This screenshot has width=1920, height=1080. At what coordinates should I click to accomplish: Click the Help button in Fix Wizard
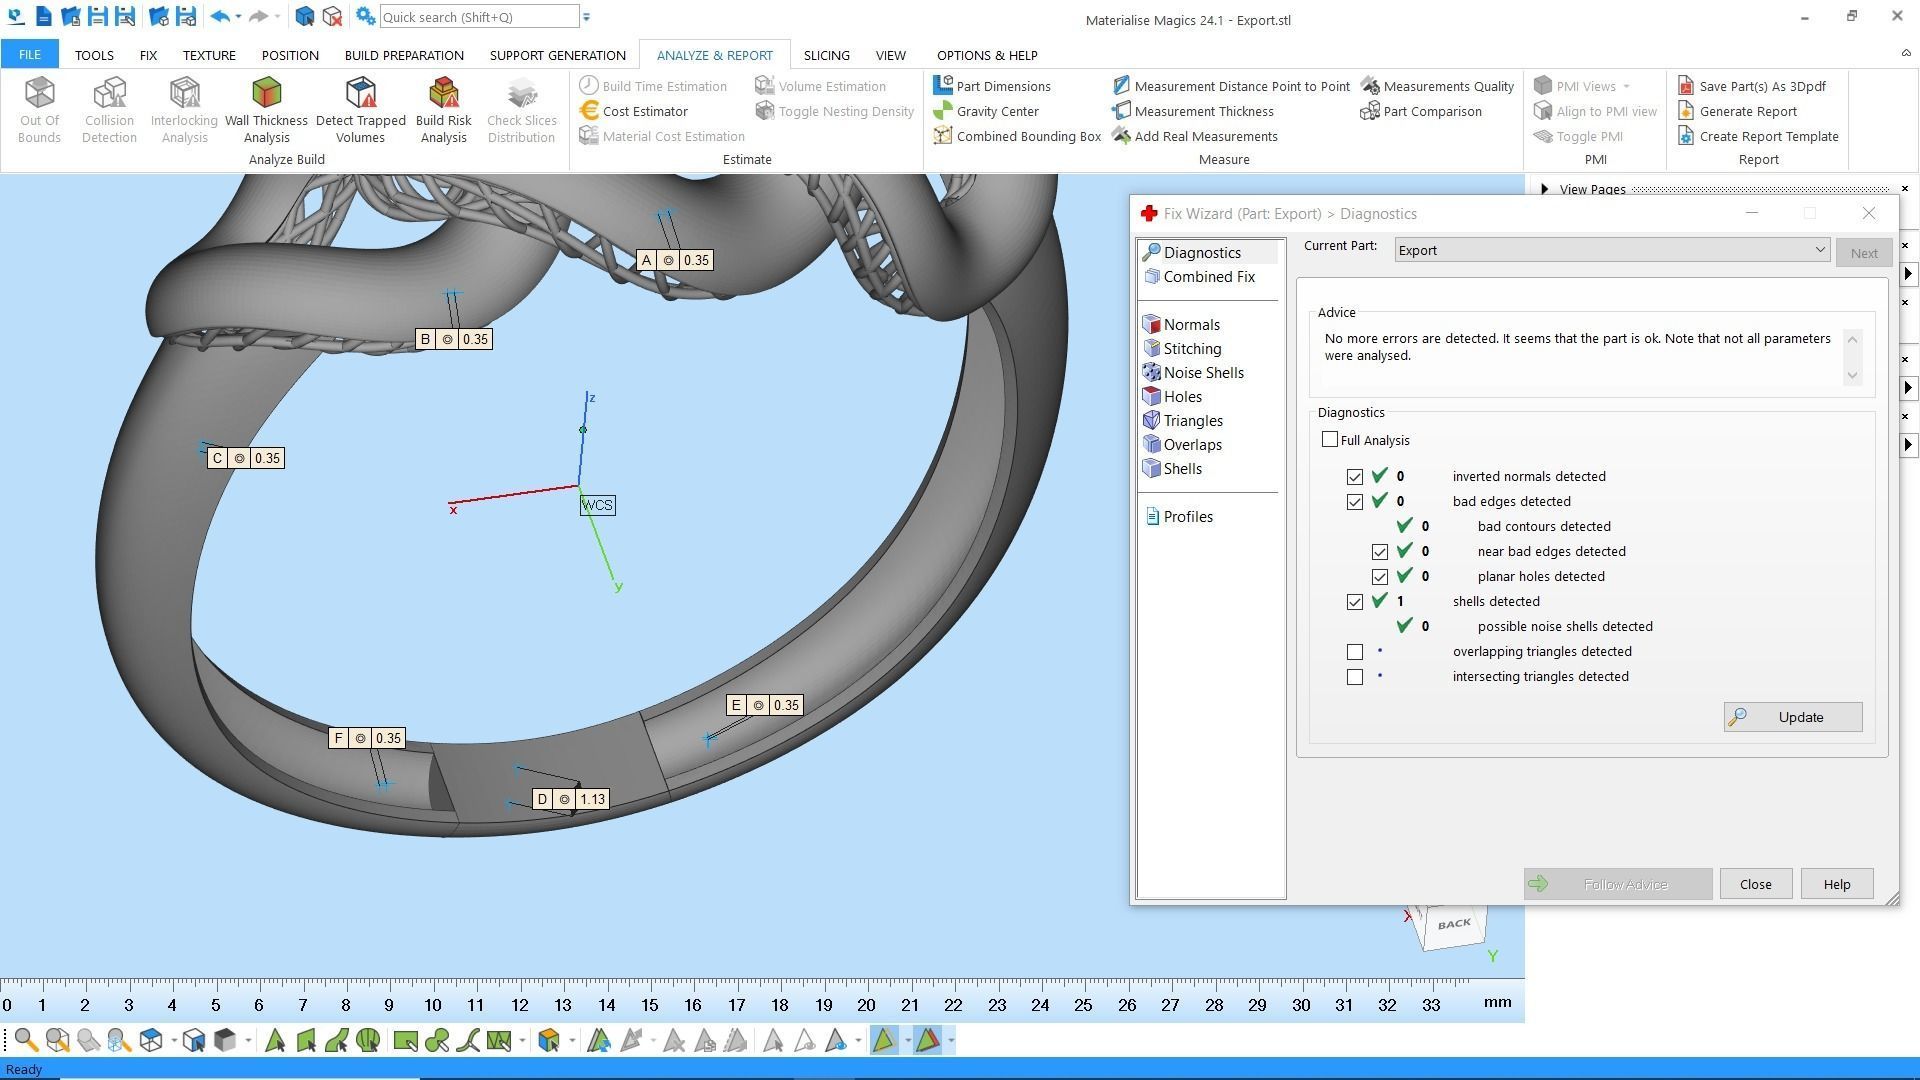click(1836, 884)
